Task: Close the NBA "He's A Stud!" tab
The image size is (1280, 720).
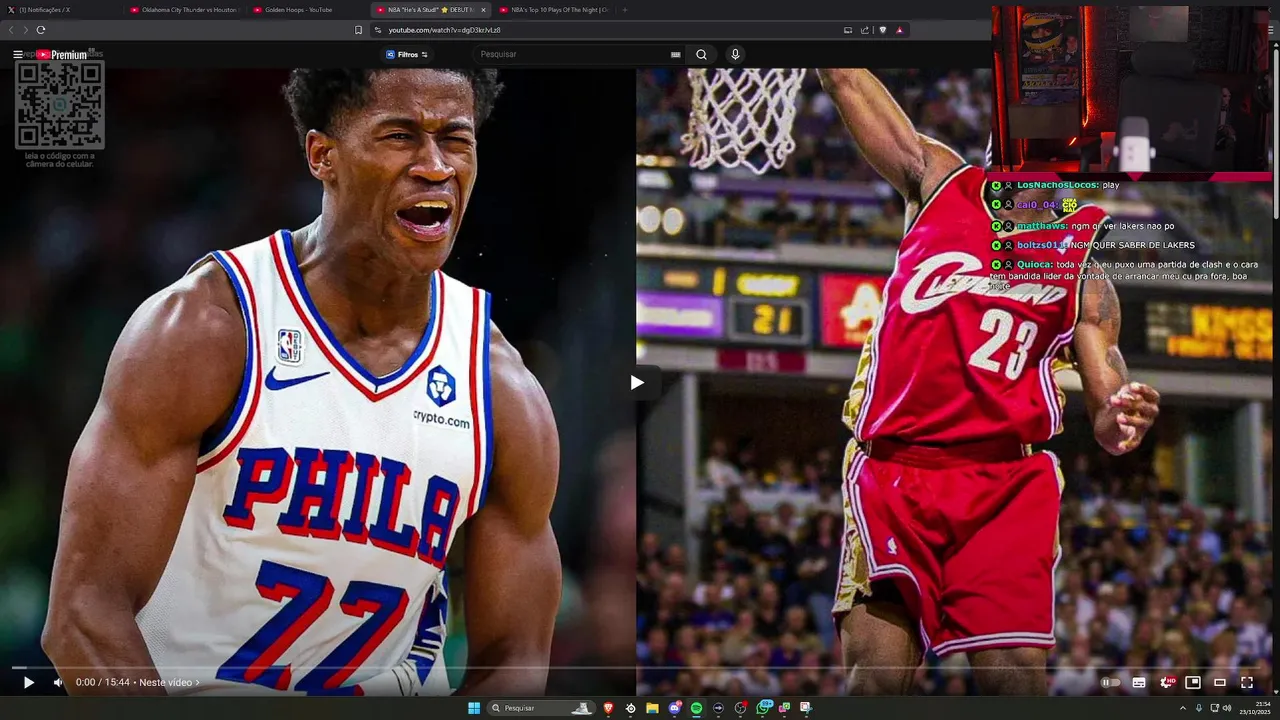Action: 483,9
